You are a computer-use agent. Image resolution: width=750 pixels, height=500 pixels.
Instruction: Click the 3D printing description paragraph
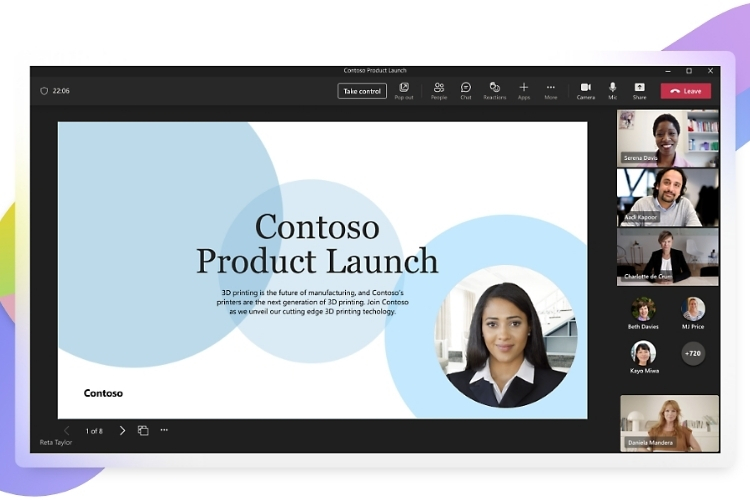312,302
